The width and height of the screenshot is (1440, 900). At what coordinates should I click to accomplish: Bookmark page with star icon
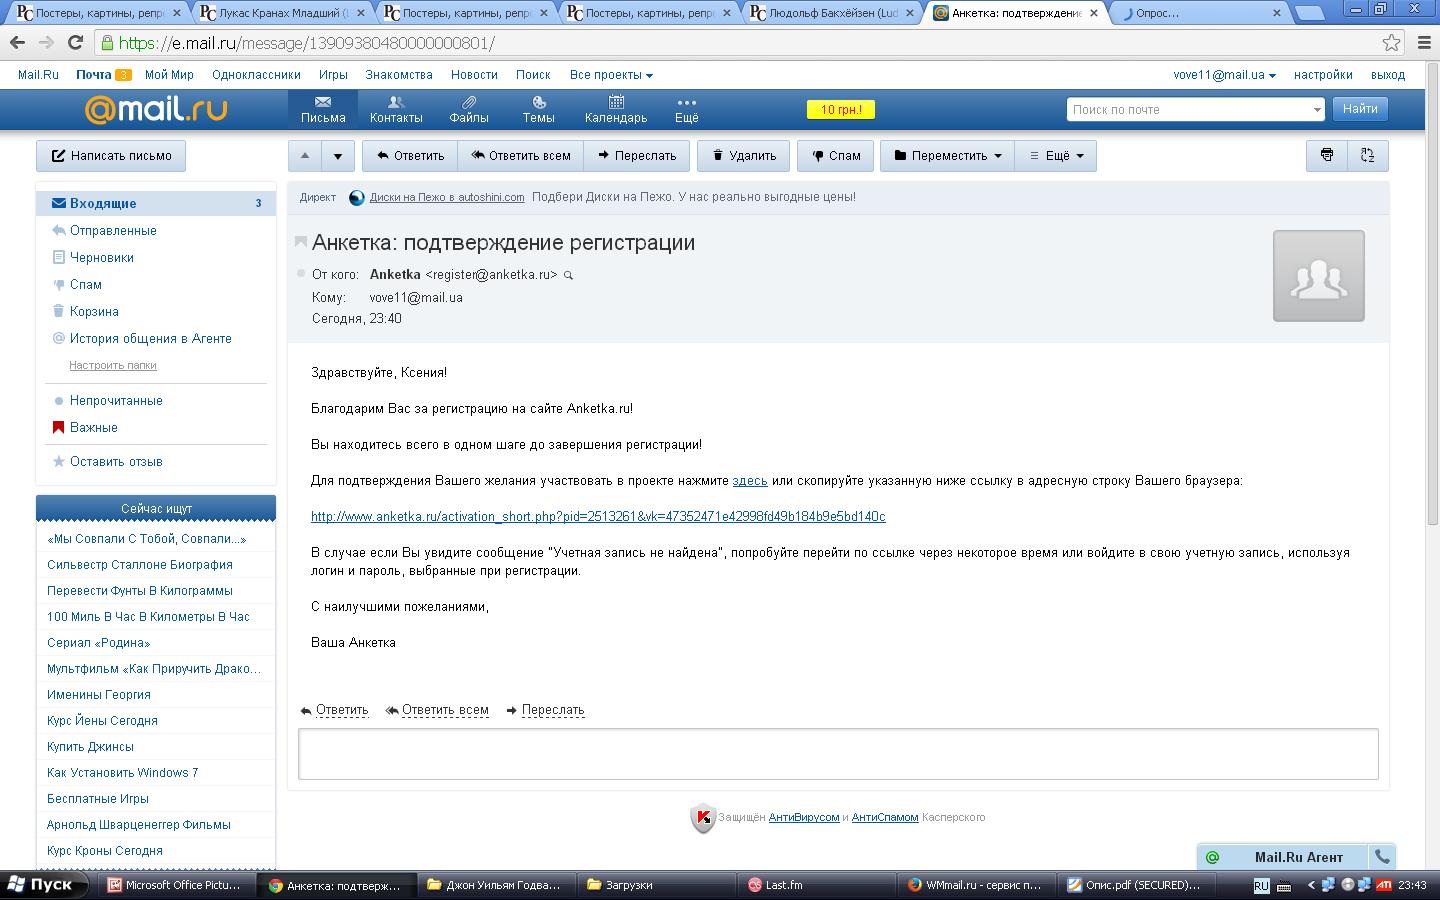[1391, 42]
